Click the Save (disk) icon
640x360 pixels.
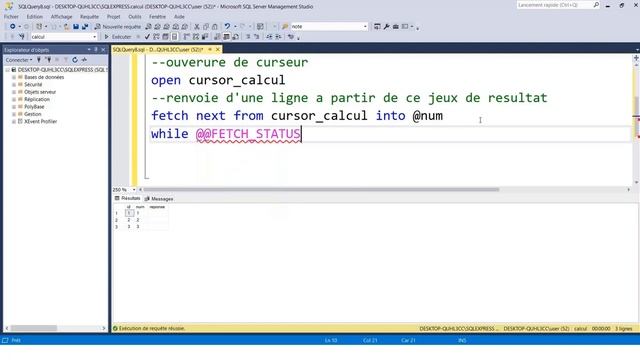76,27
